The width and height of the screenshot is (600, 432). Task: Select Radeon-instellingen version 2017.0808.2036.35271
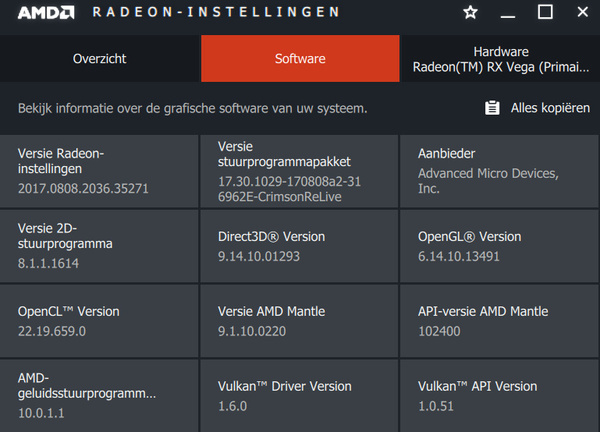[83, 188]
